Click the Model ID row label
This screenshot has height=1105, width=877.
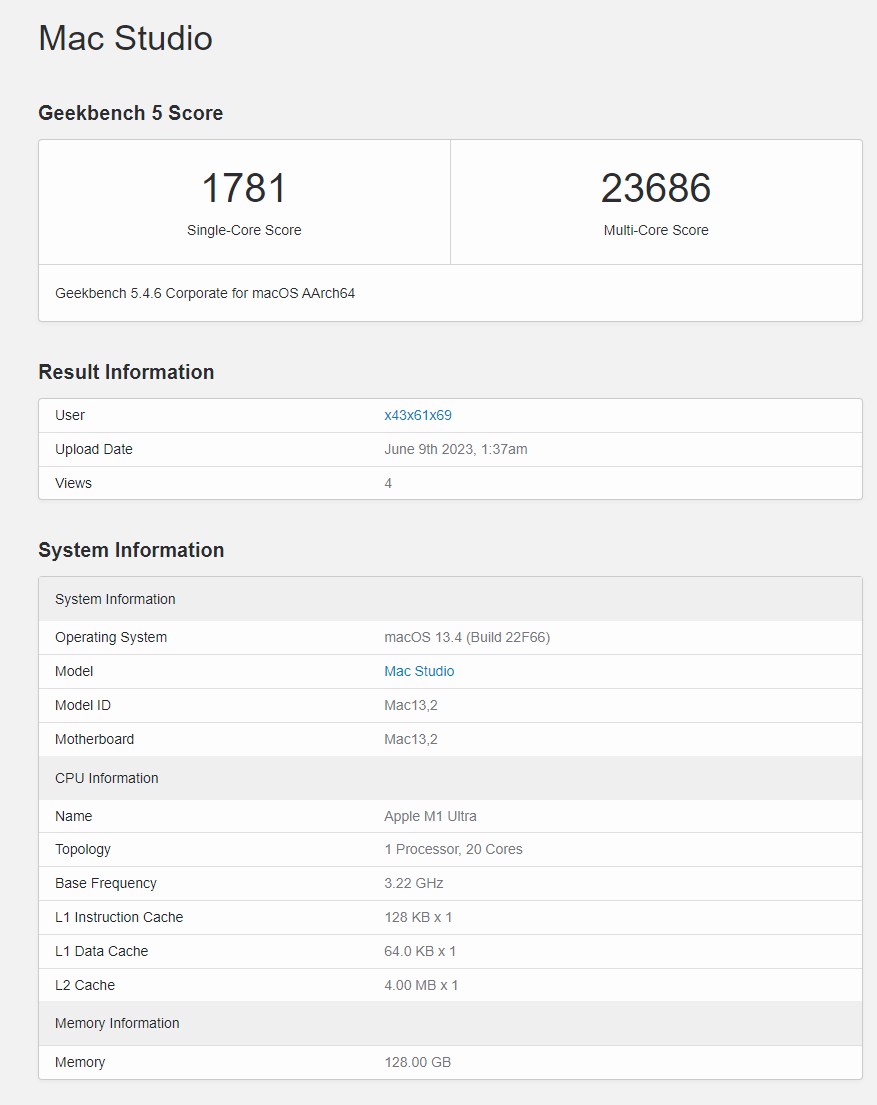click(x=82, y=705)
